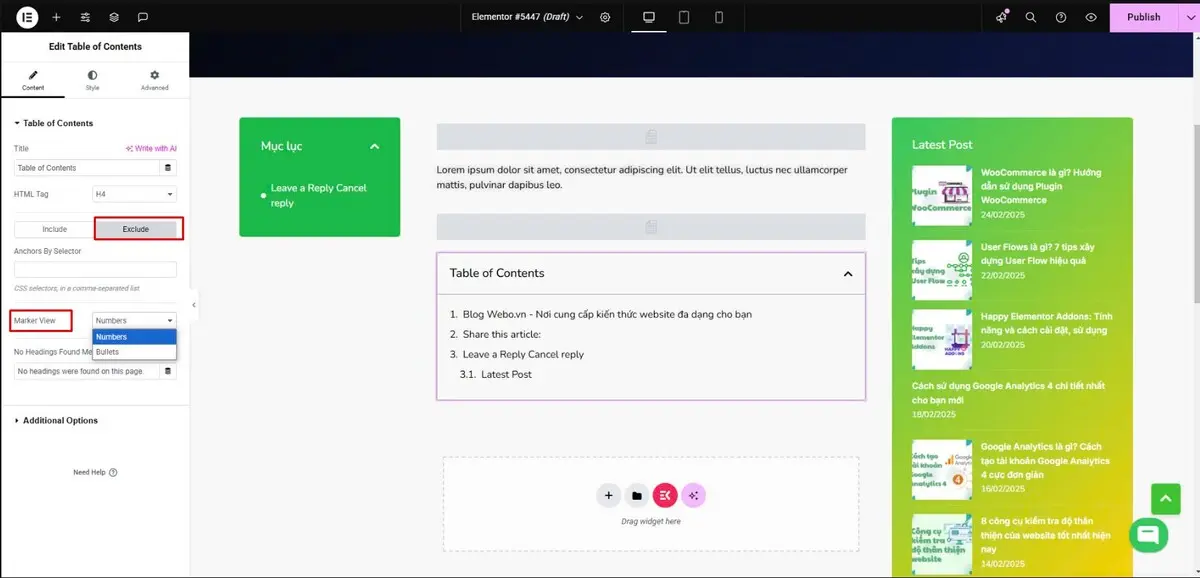
Task: Add new section with plus button
Action: pyautogui.click(x=608, y=495)
